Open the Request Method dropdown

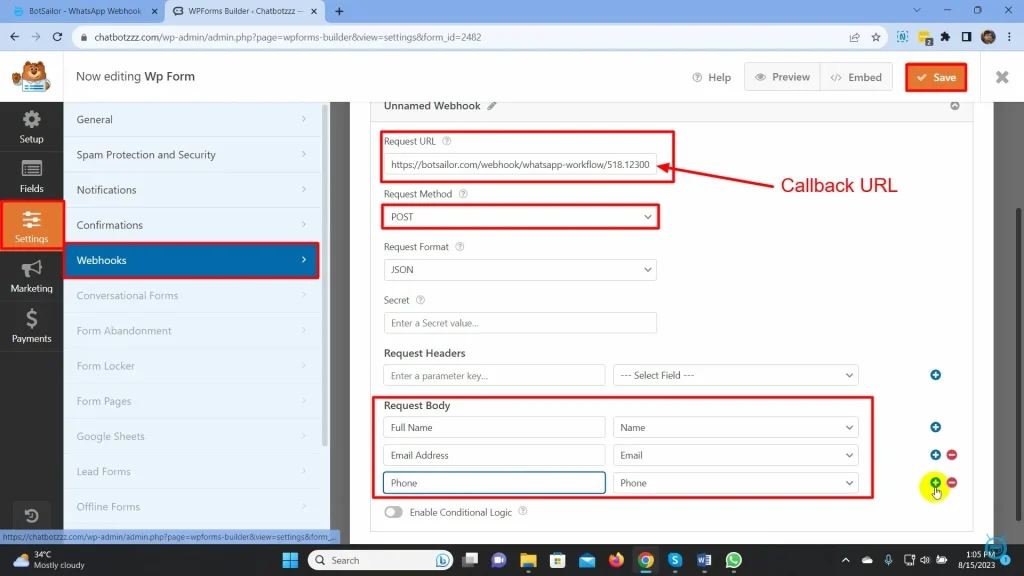[520, 217]
